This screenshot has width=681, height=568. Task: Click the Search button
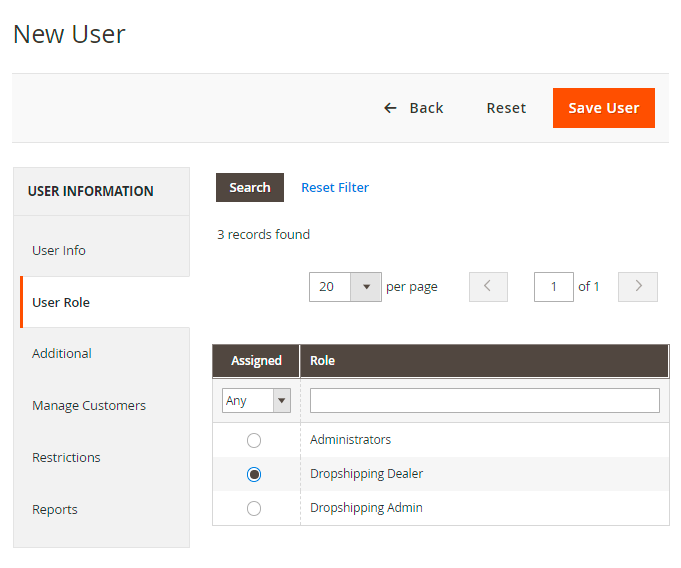pos(250,187)
